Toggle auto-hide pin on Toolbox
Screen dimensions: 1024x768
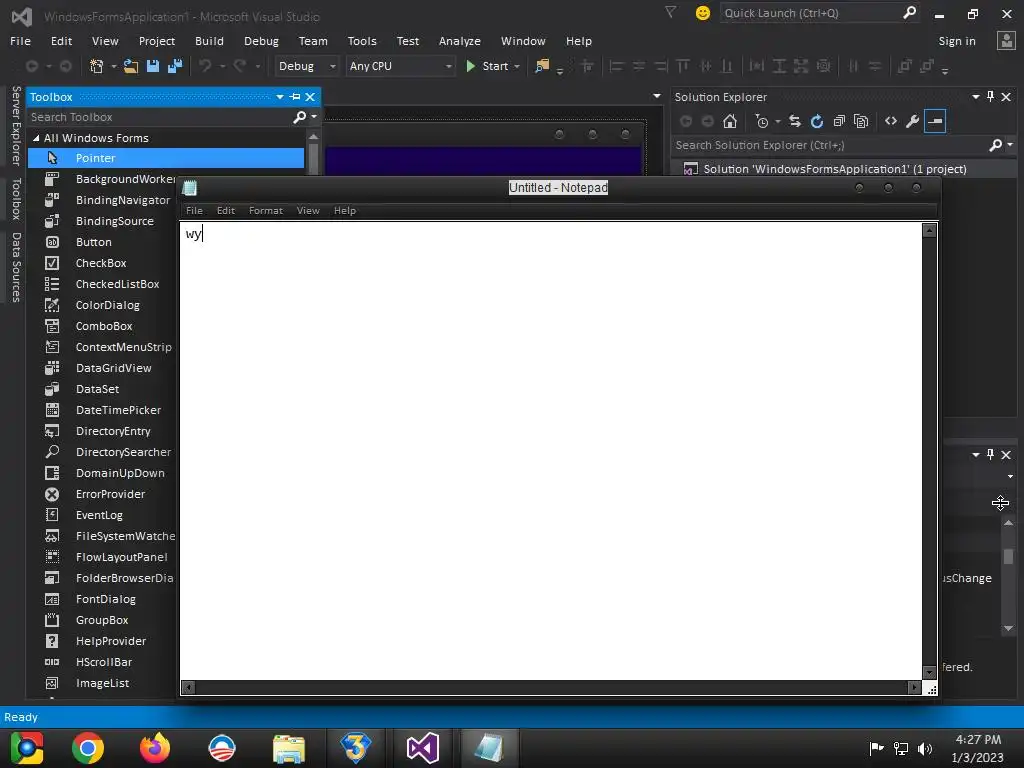(x=295, y=97)
